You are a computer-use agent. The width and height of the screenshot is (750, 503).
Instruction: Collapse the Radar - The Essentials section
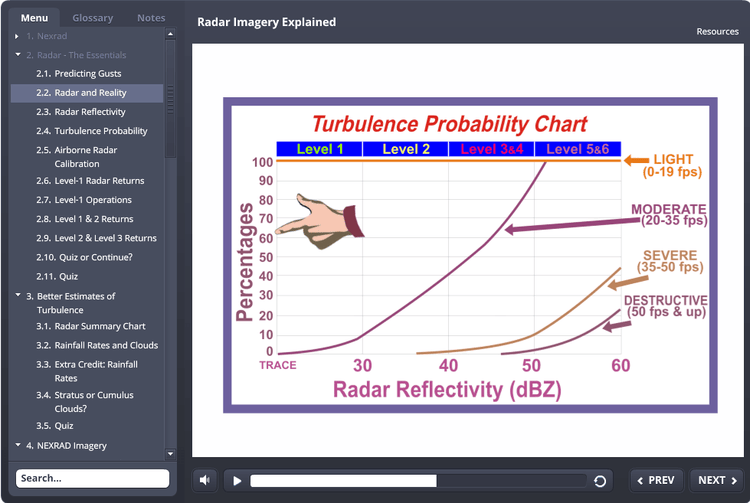pos(18,55)
